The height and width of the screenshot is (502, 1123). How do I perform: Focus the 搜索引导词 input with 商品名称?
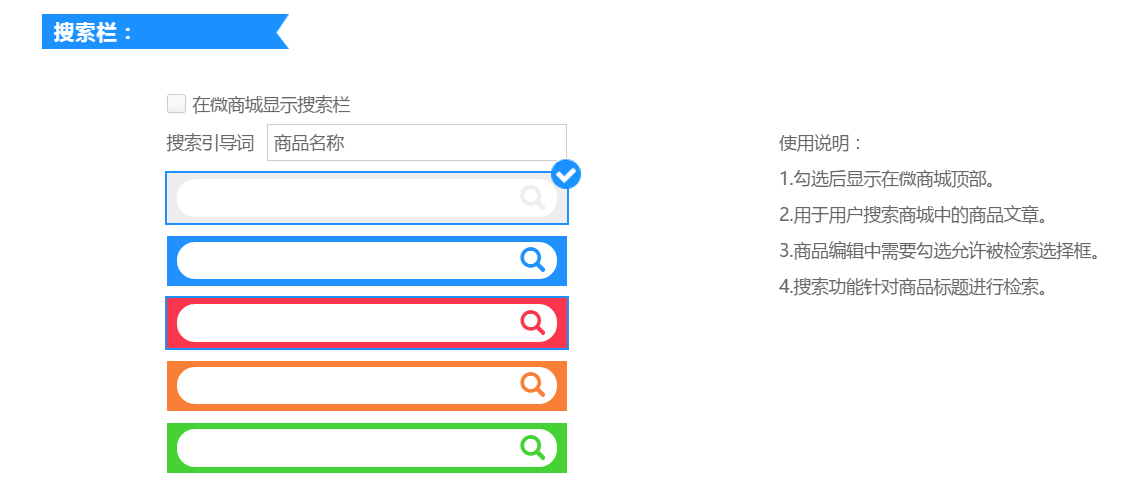pyautogui.click(x=416, y=143)
